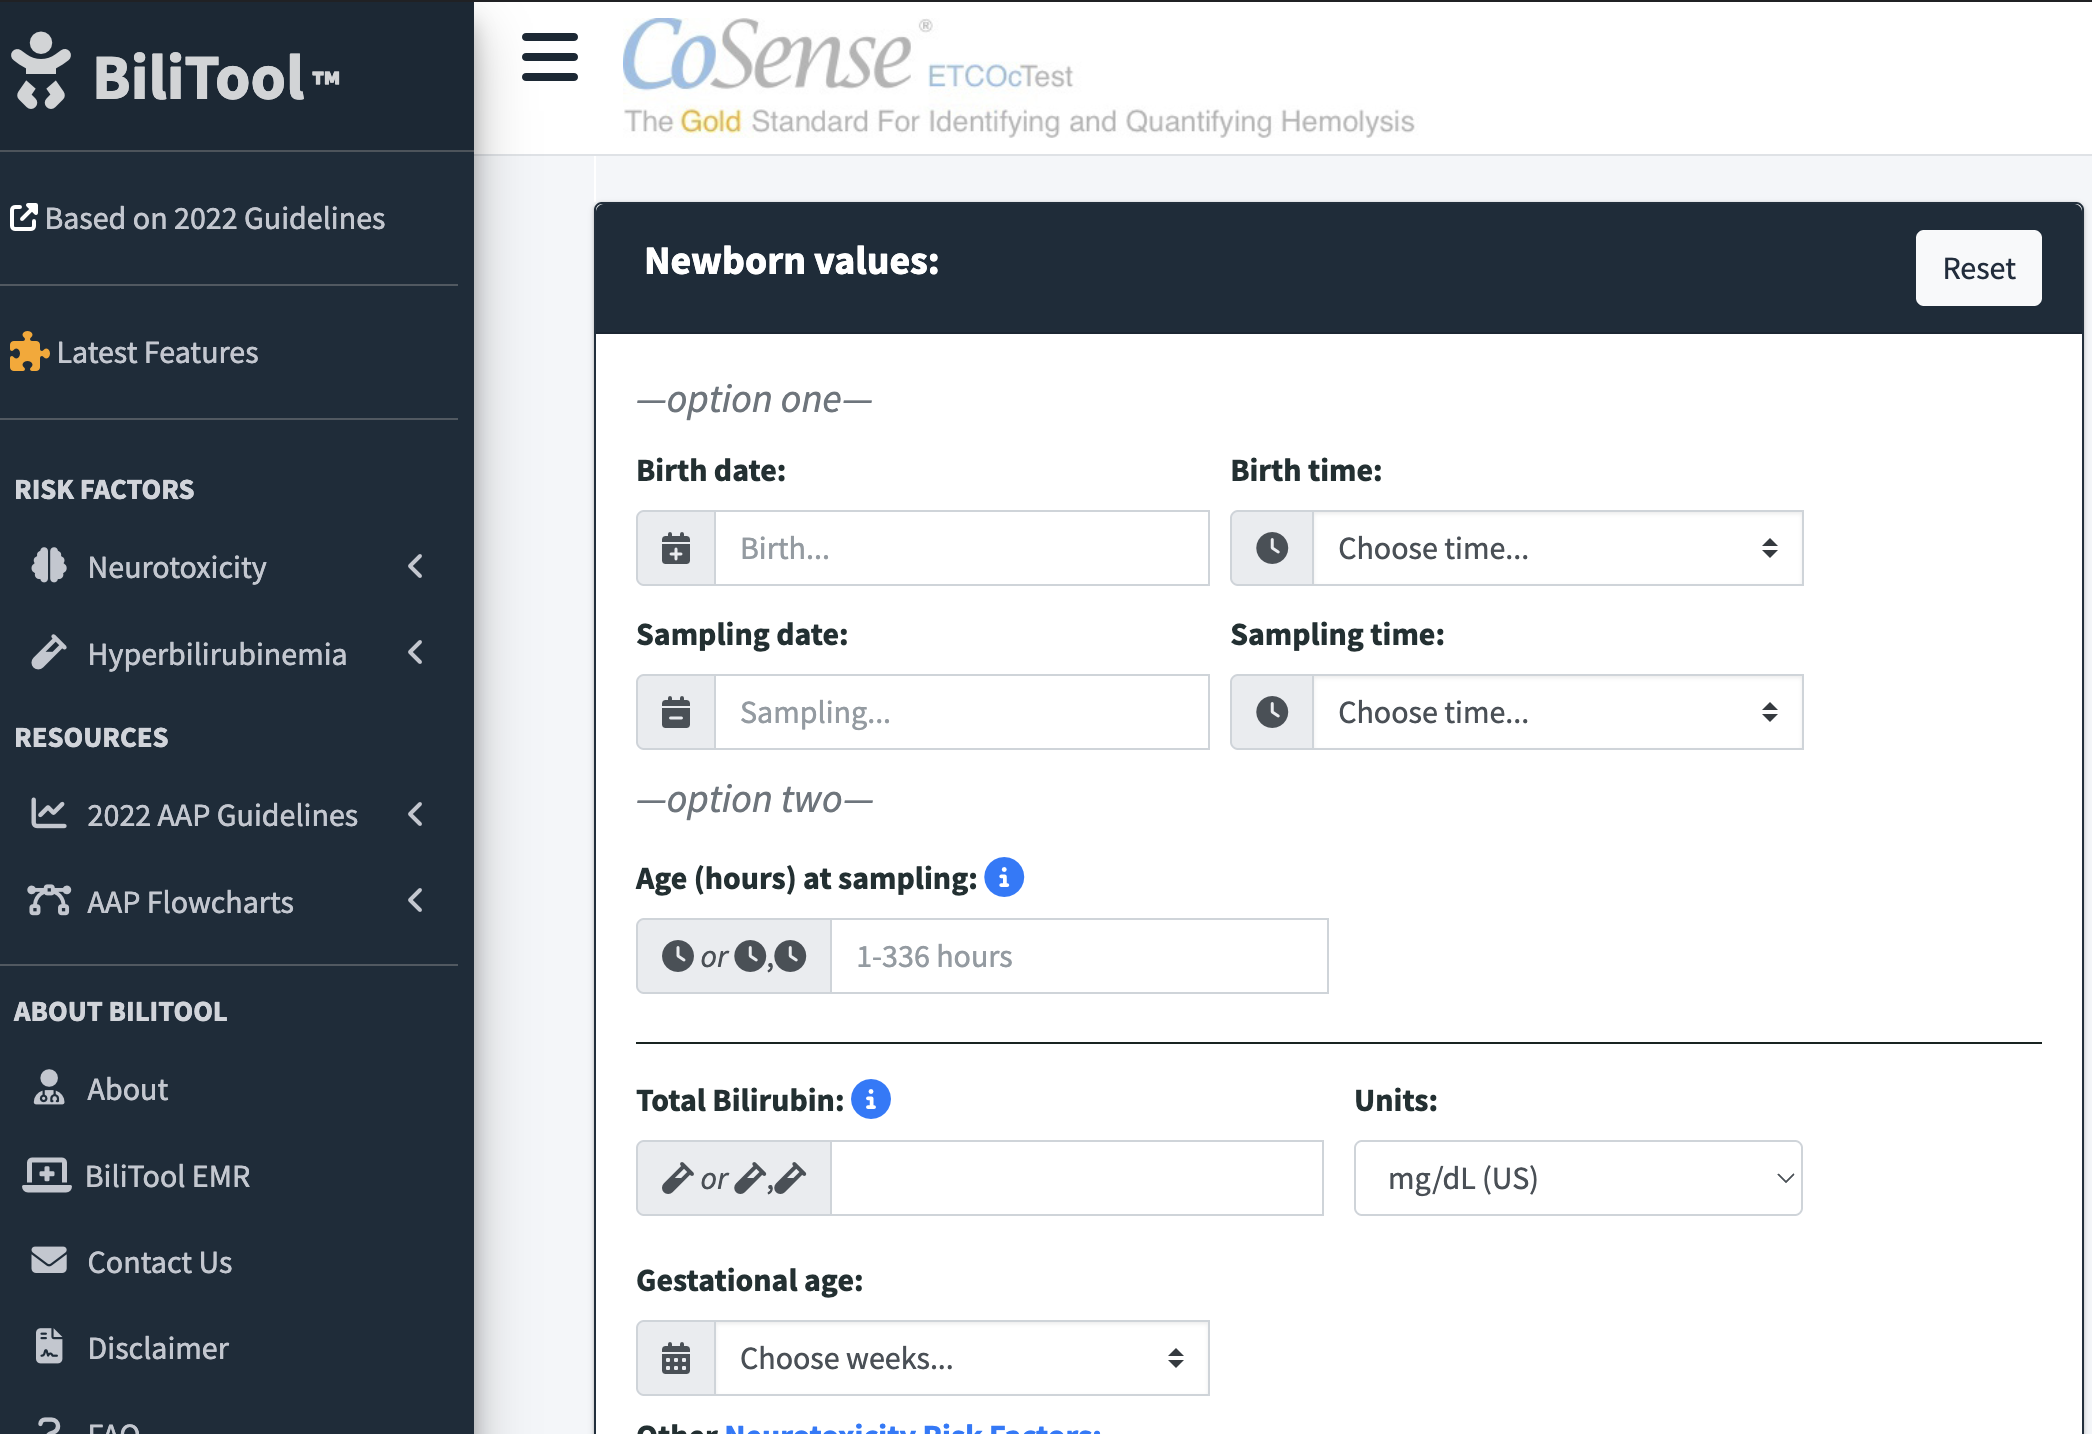Viewport: 2092px width, 1434px height.
Task: Click the BiliTool logo icon
Action: 41,72
